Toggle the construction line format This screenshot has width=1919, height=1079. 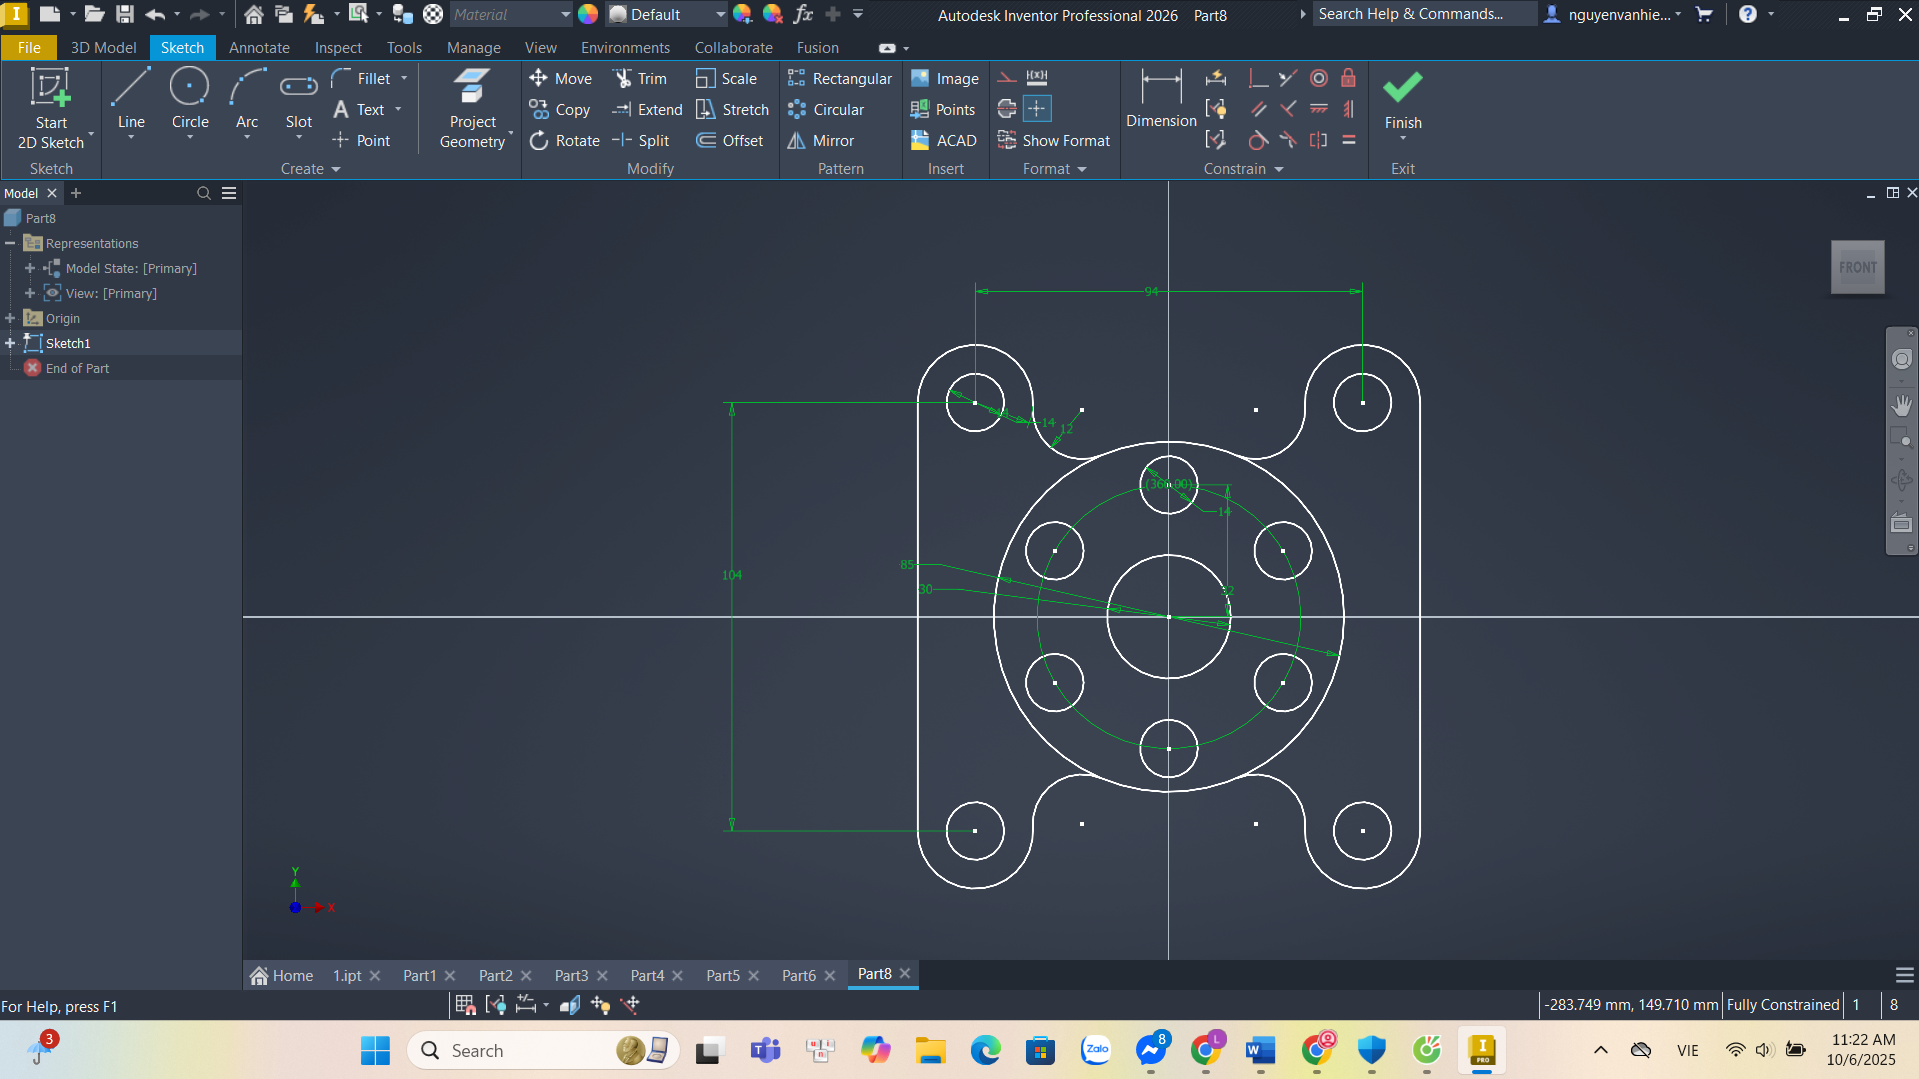coord(1007,78)
